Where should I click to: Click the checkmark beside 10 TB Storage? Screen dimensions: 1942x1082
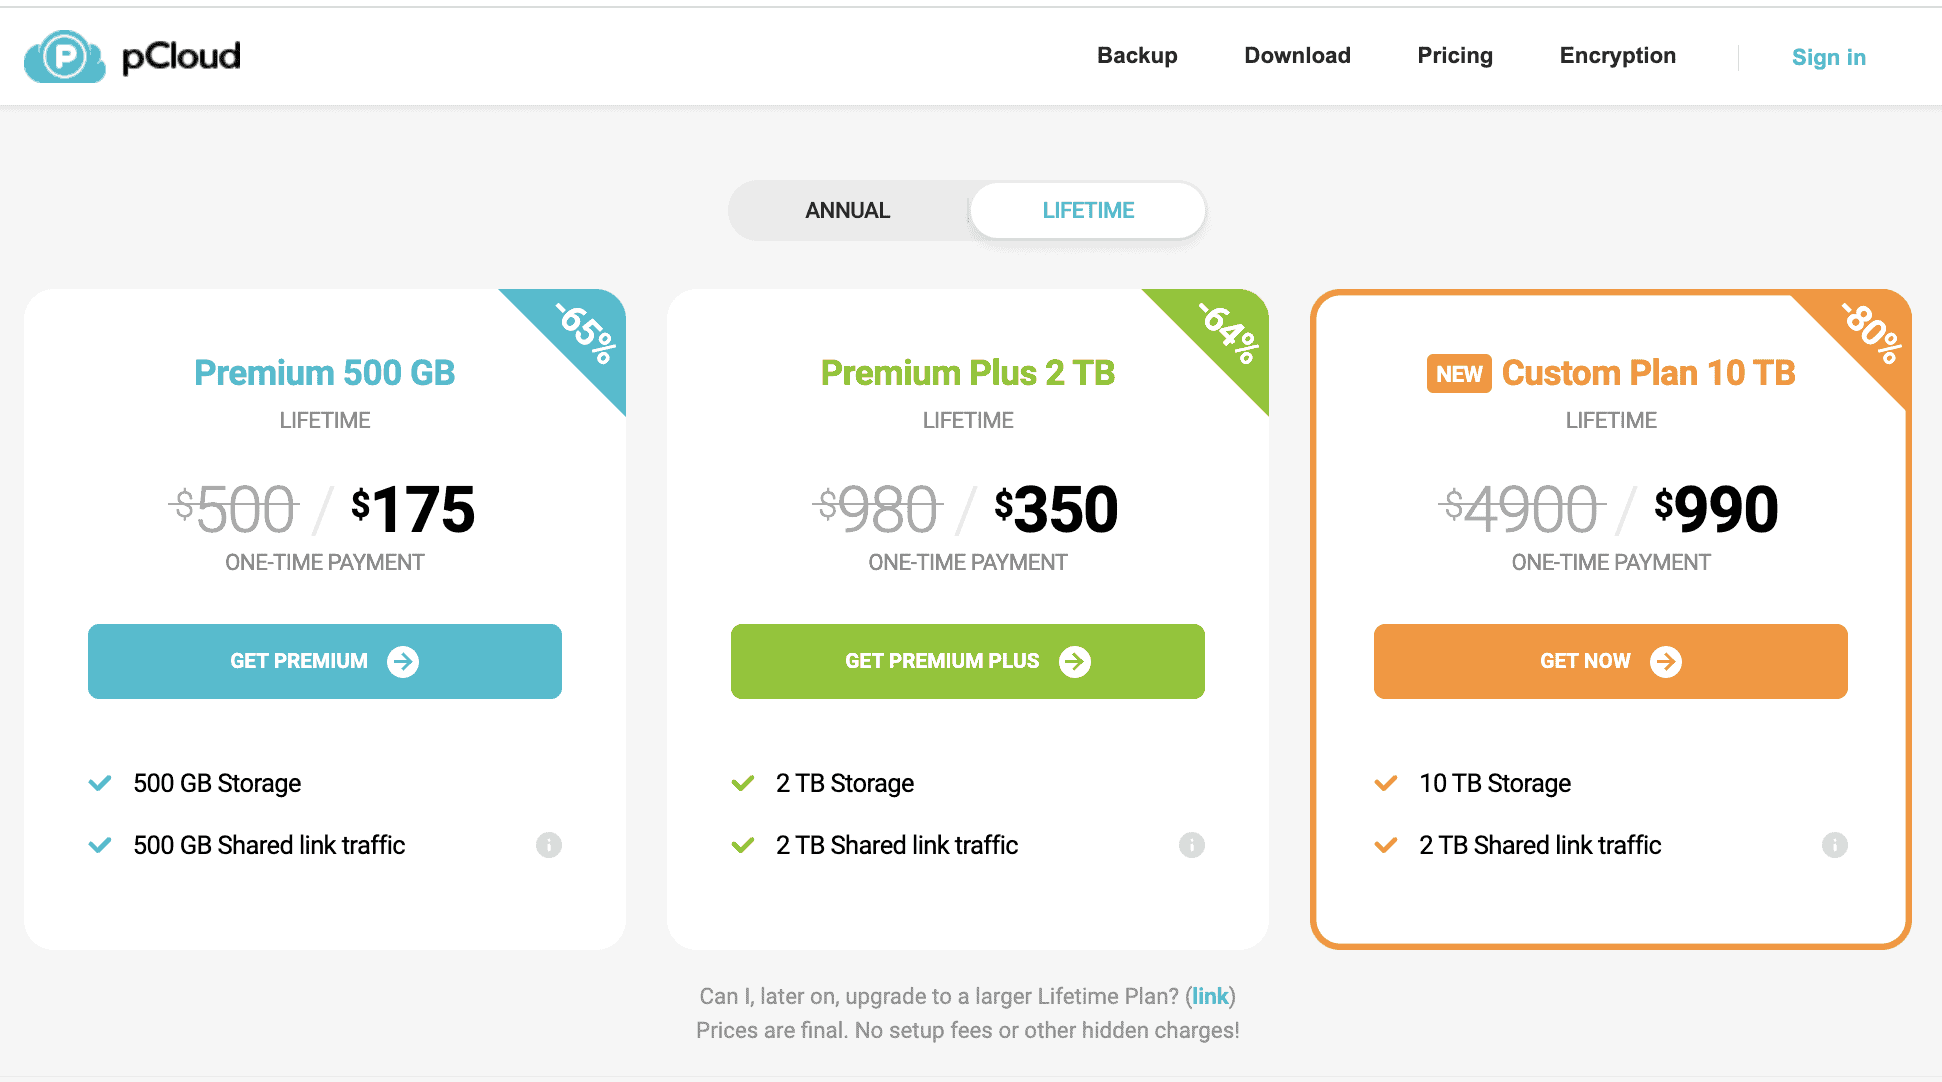point(1386,783)
